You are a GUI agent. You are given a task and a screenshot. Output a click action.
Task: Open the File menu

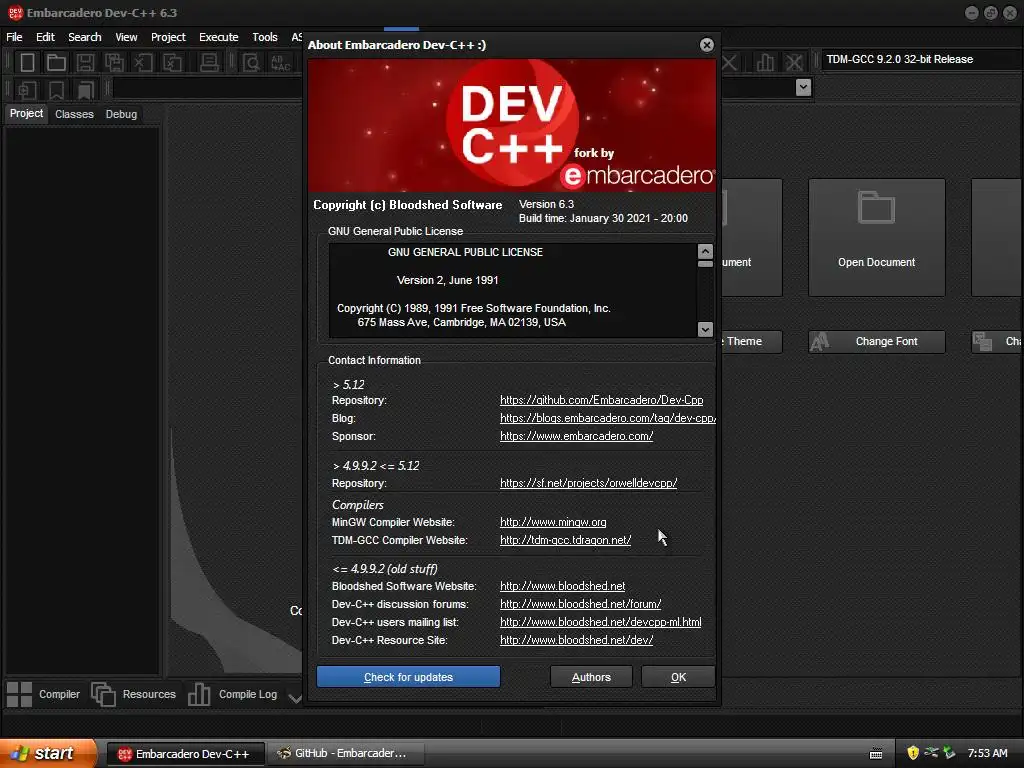point(14,37)
